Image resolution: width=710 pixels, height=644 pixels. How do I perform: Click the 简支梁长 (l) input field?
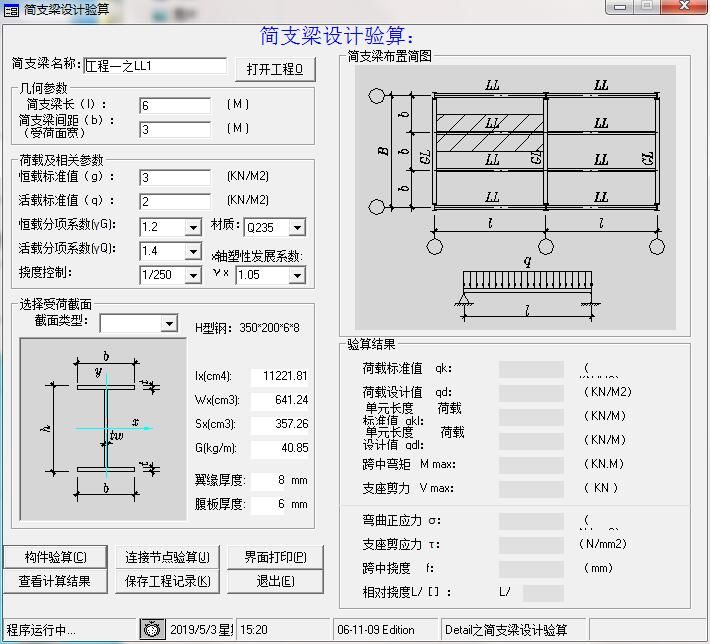[175, 106]
